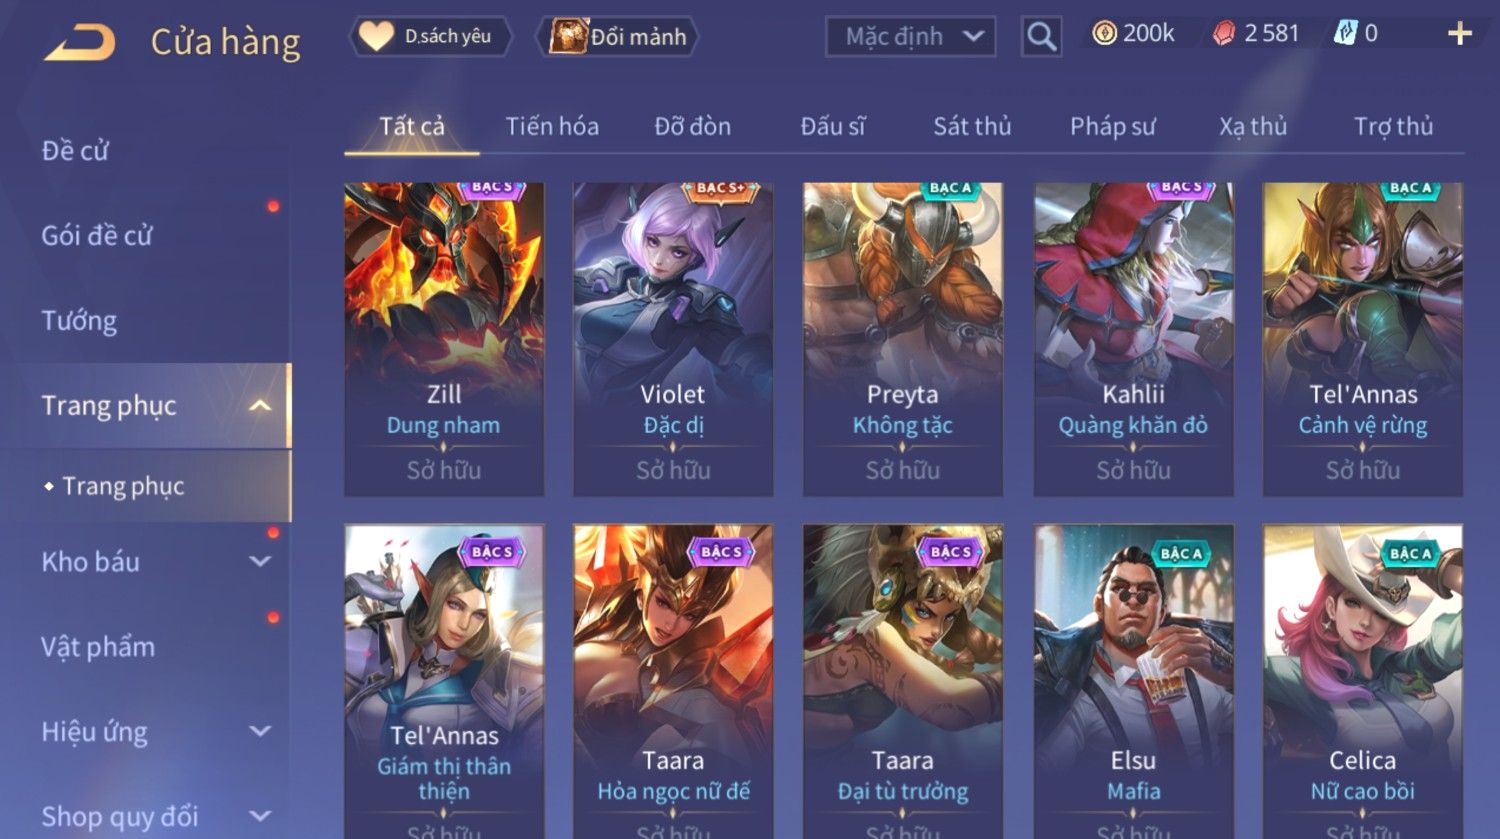Tap the plus icon to add currency
The height and width of the screenshot is (839, 1500).
click(x=1459, y=34)
